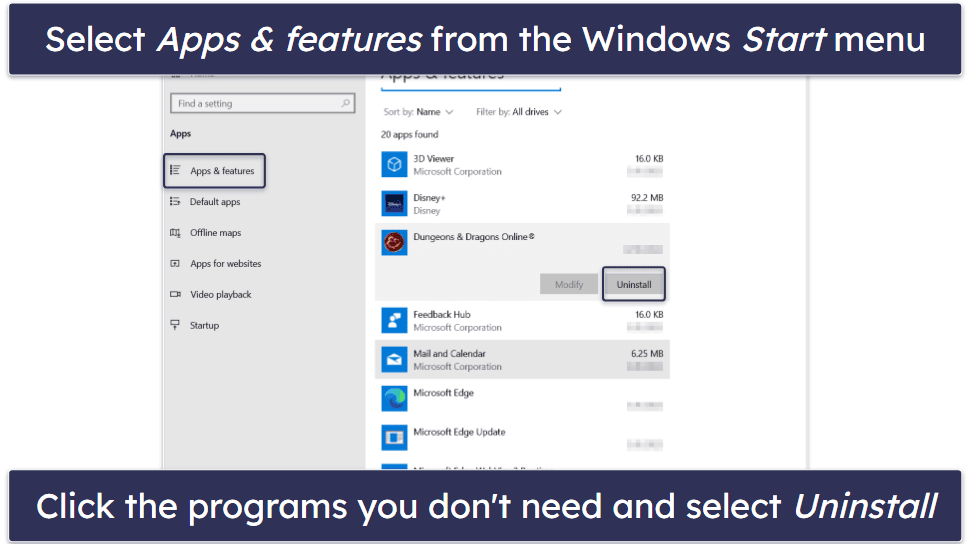
Task: Click the Modify button
Action: pyautogui.click(x=568, y=284)
